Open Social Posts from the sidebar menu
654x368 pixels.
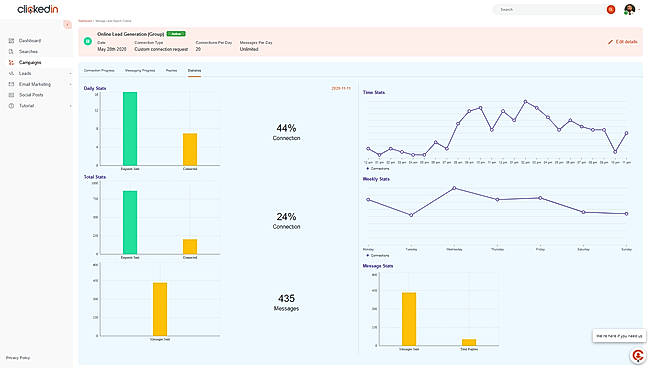pyautogui.click(x=31, y=95)
